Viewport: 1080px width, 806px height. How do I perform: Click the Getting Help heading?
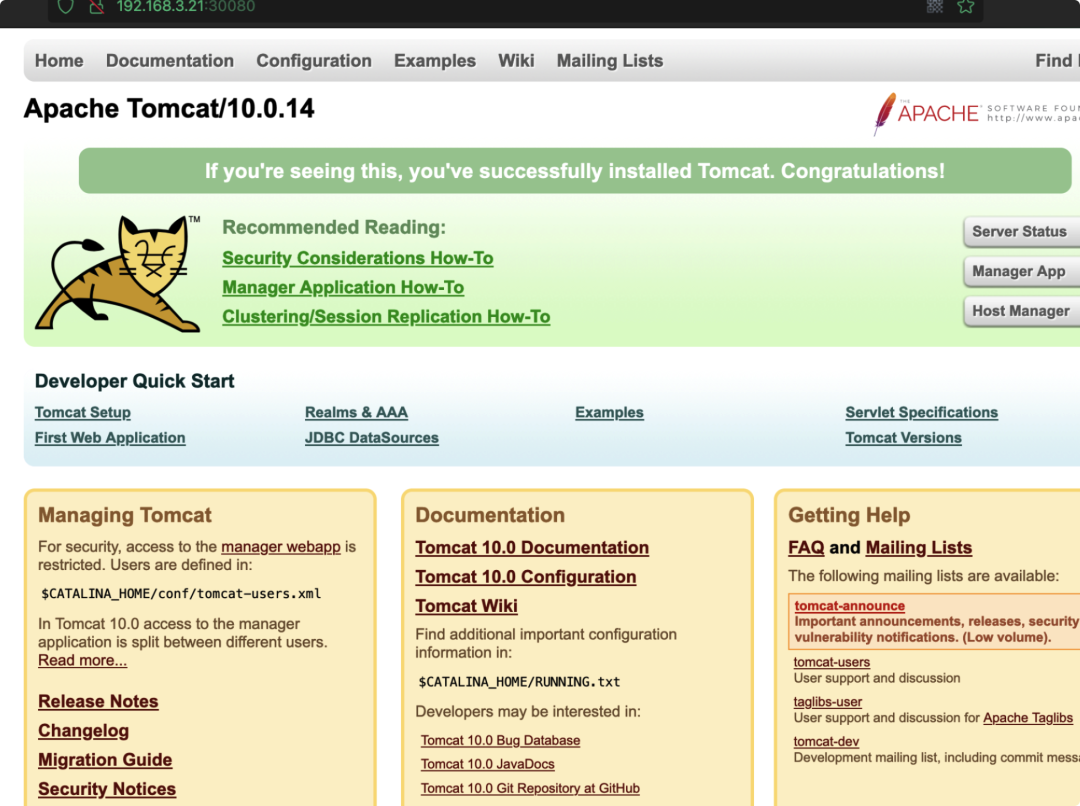pos(849,515)
